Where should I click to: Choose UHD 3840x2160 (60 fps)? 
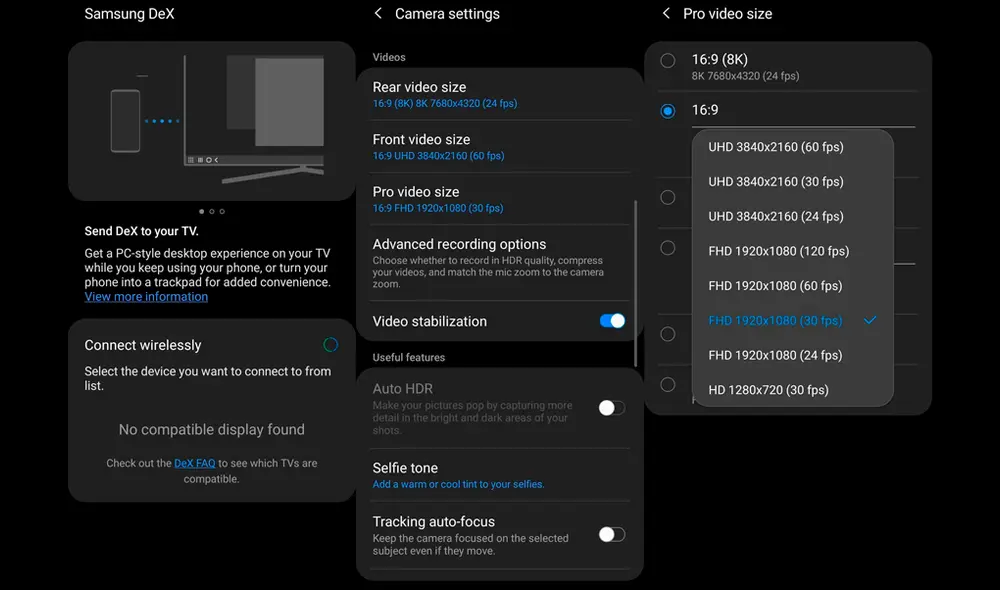pyautogui.click(x=779, y=146)
